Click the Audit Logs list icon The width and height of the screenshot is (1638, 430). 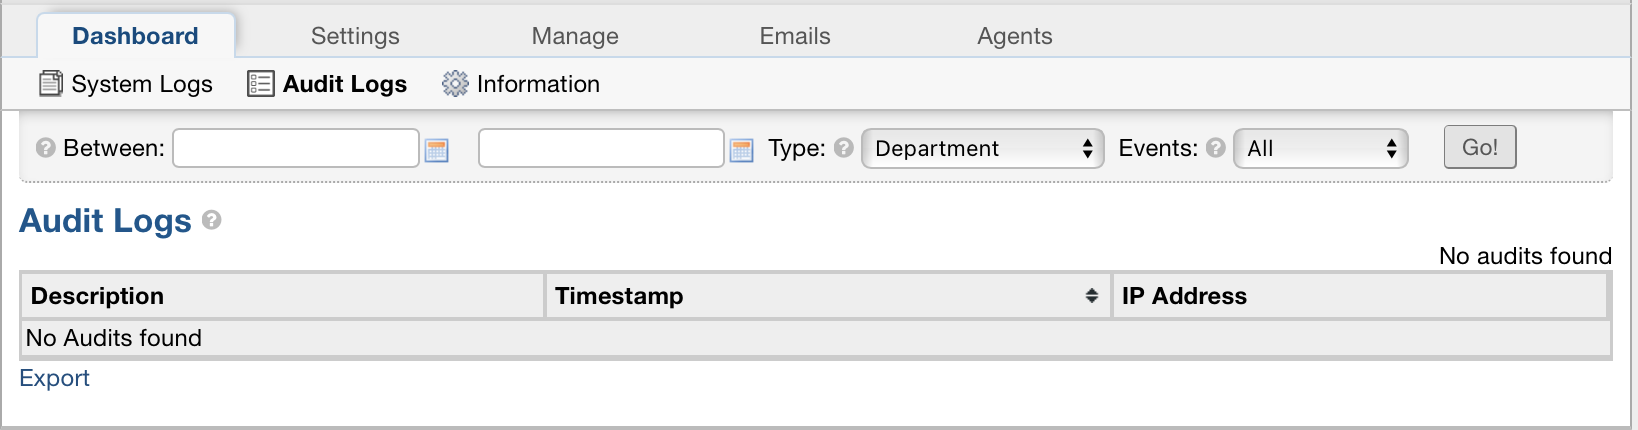[260, 84]
